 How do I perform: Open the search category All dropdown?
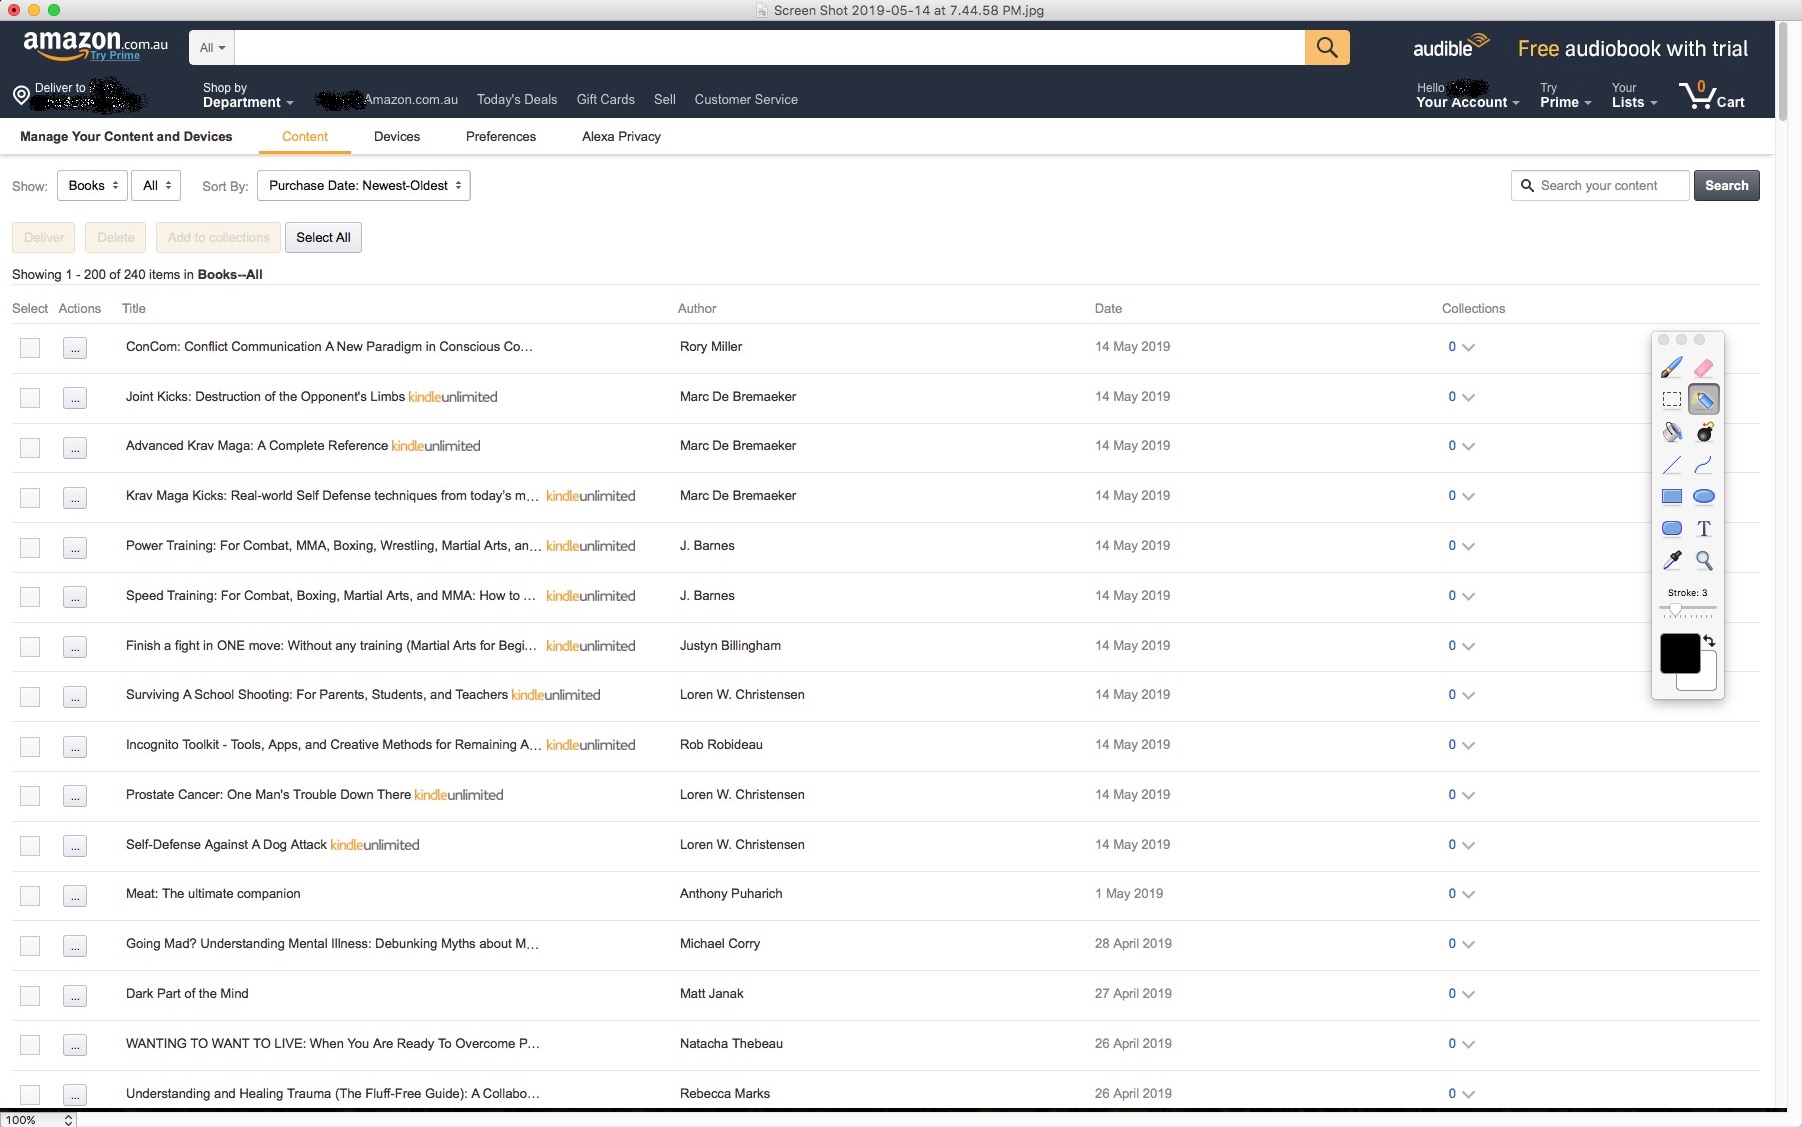[x=212, y=47]
